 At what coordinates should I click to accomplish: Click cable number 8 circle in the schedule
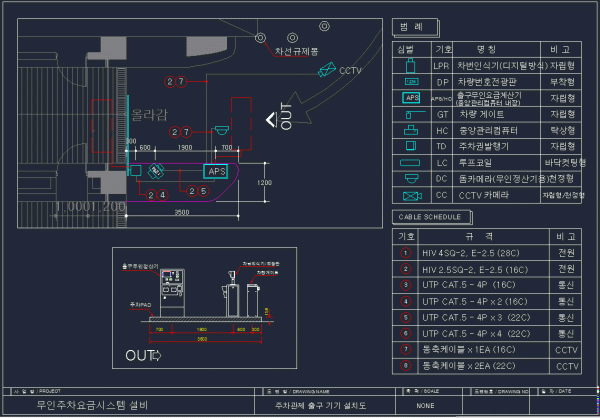[x=405, y=366]
